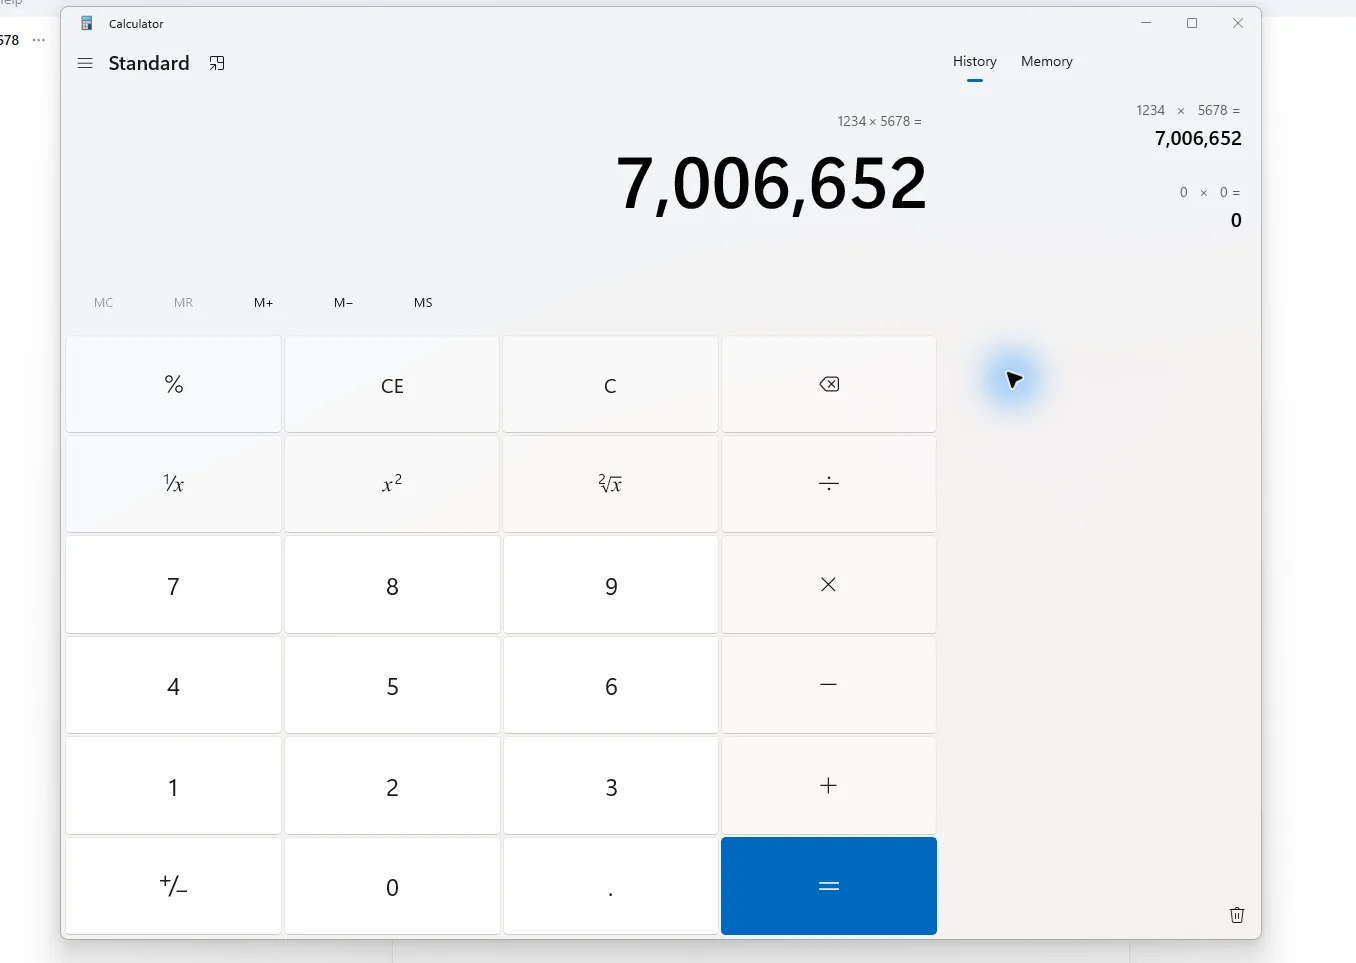The image size is (1356, 963).
Task: Hit the plus operator key
Action: (x=829, y=786)
